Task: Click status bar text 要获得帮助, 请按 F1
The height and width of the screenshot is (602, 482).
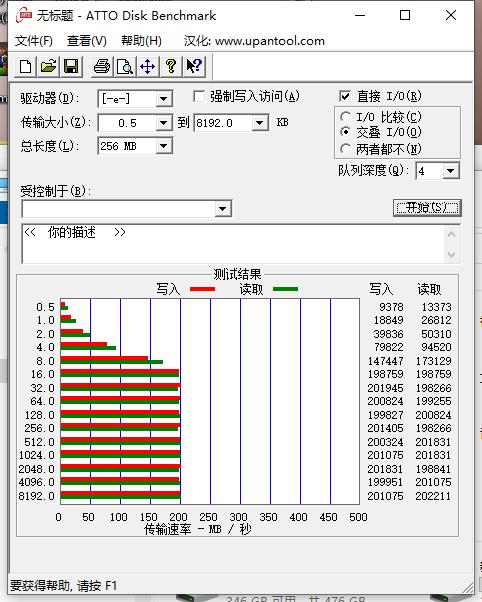Action: pos(63,585)
